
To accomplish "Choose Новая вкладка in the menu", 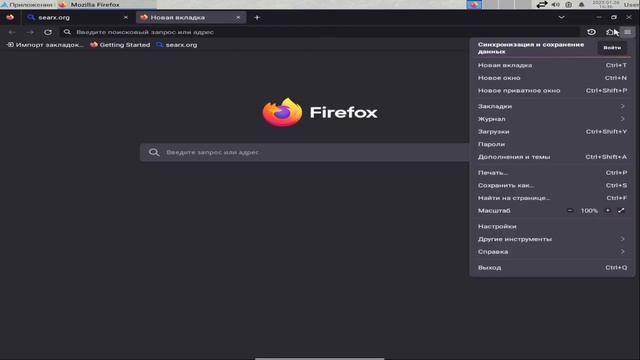I will pyautogui.click(x=552, y=65).
